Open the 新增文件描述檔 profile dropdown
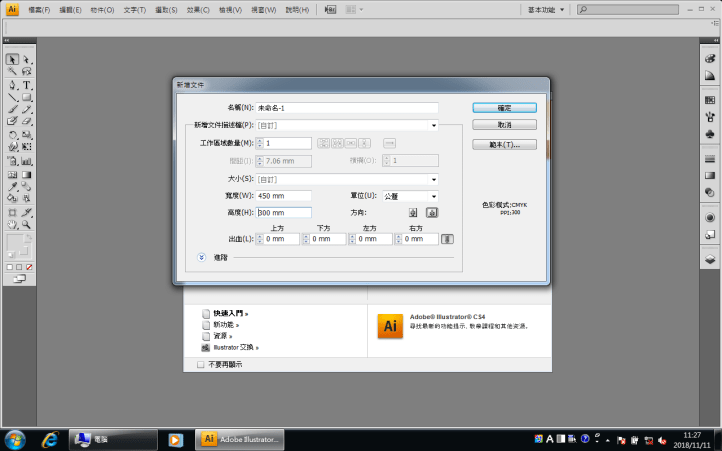Viewport: 722px width, 451px height. point(347,125)
